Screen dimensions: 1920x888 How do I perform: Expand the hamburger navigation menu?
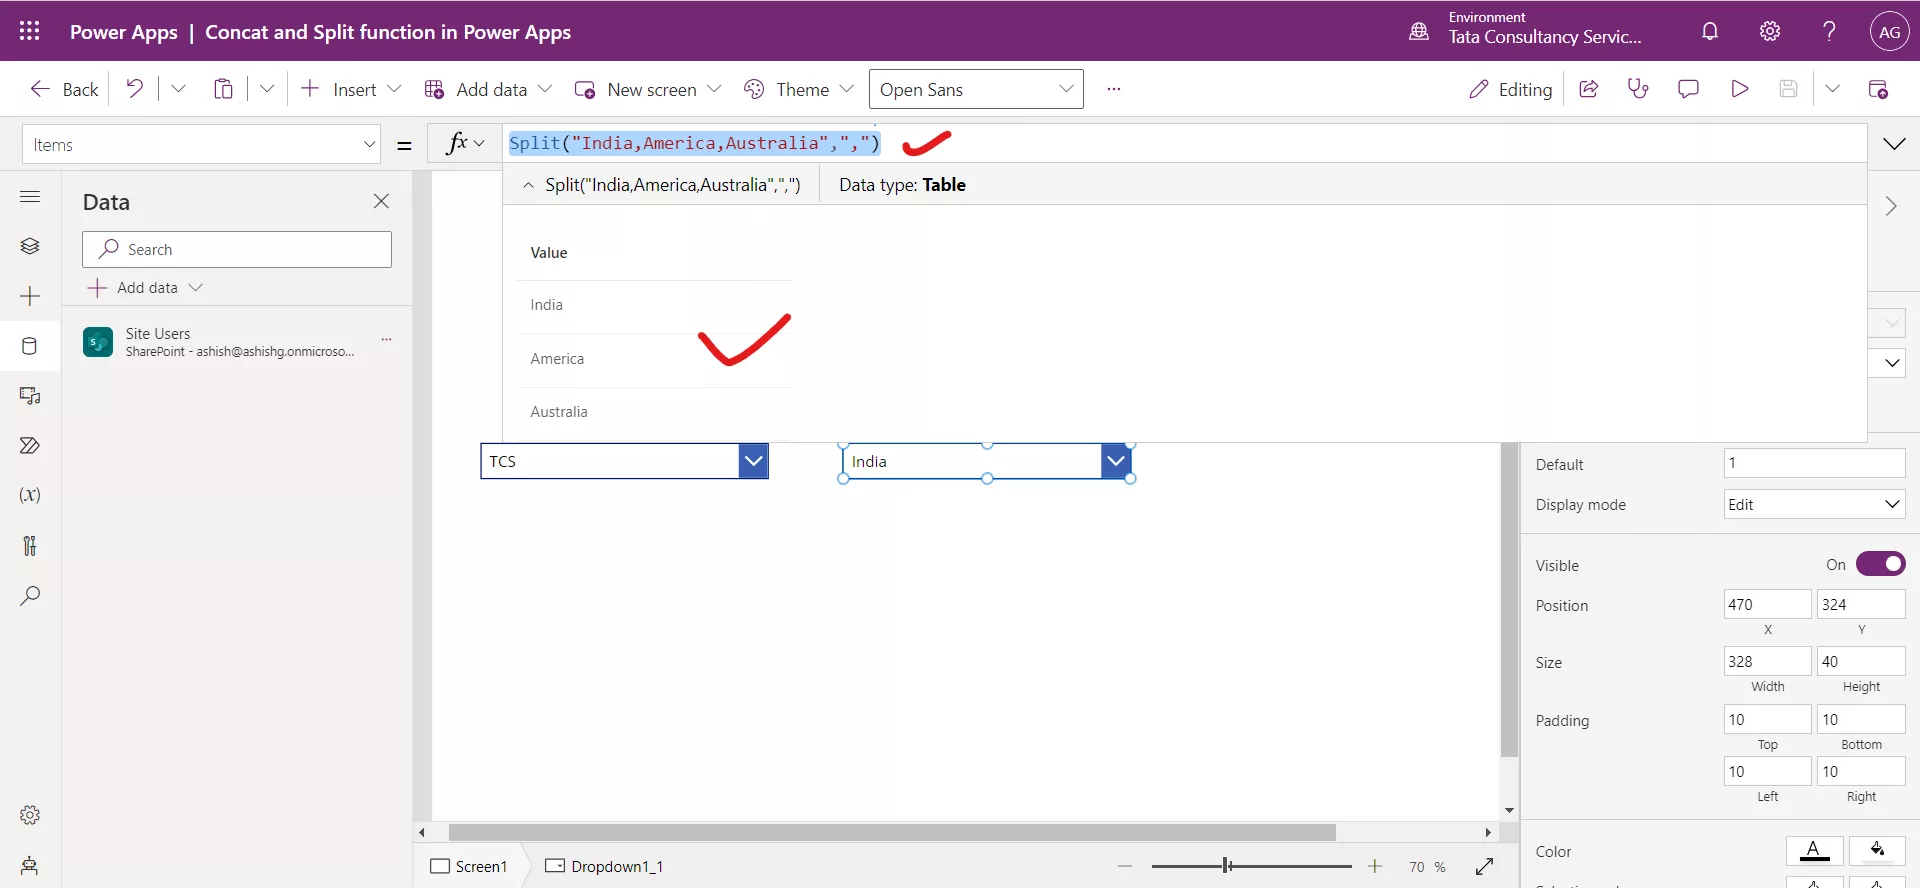(x=30, y=196)
